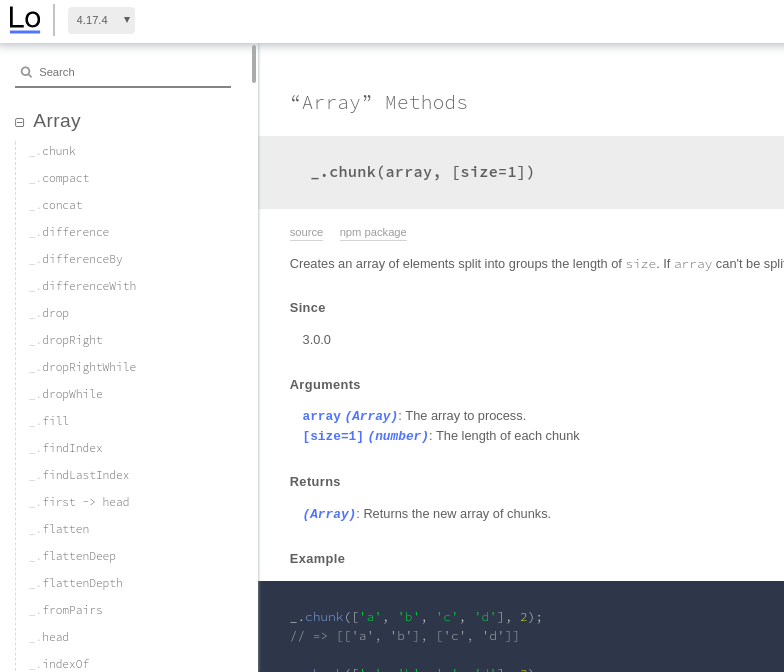
Task: Click the [size=1] (number) argument text
Action: [x=366, y=436]
